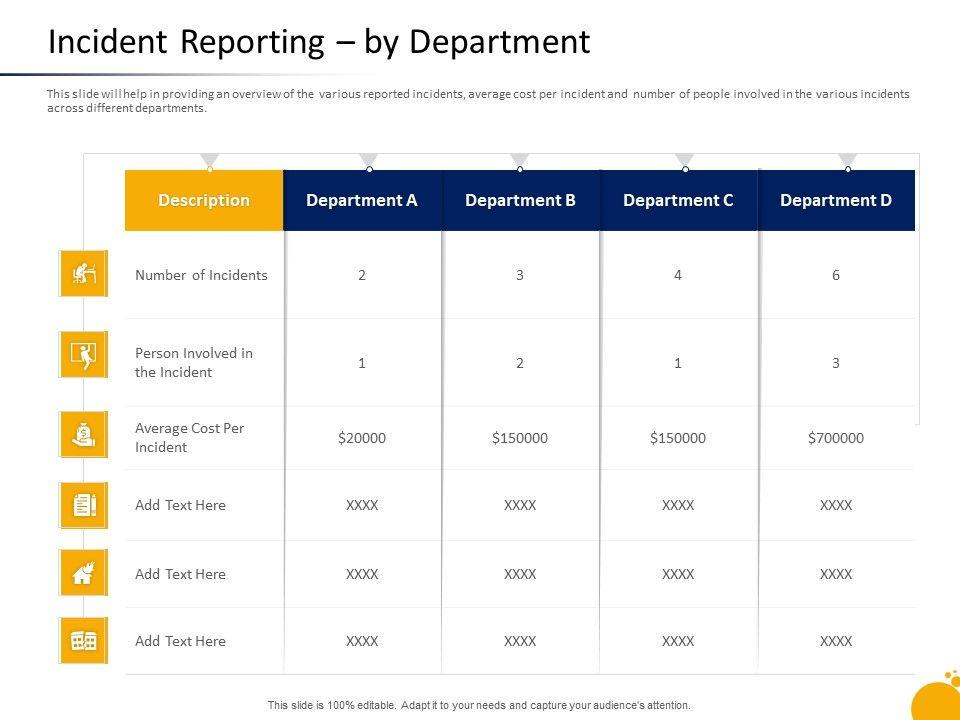Select the yellow Description header

(204, 200)
